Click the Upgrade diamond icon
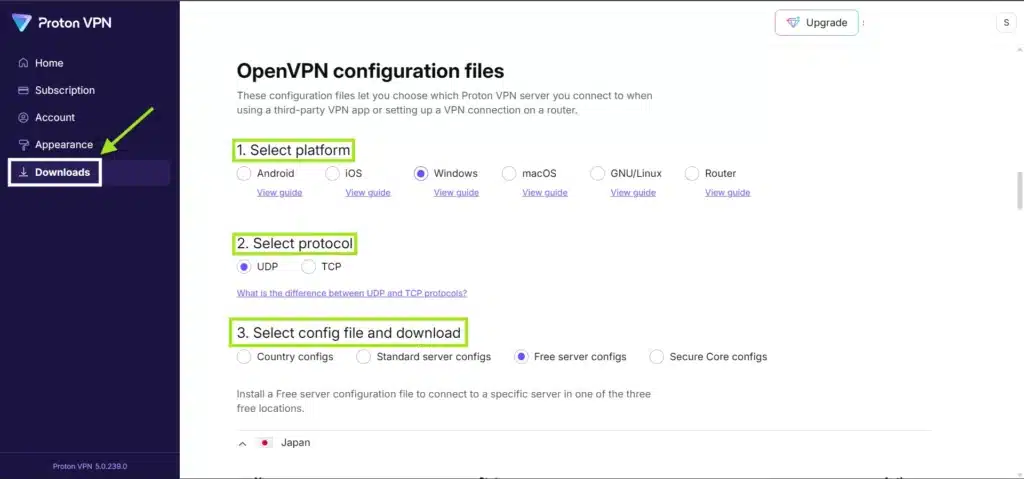The image size is (1024, 479). [x=793, y=23]
